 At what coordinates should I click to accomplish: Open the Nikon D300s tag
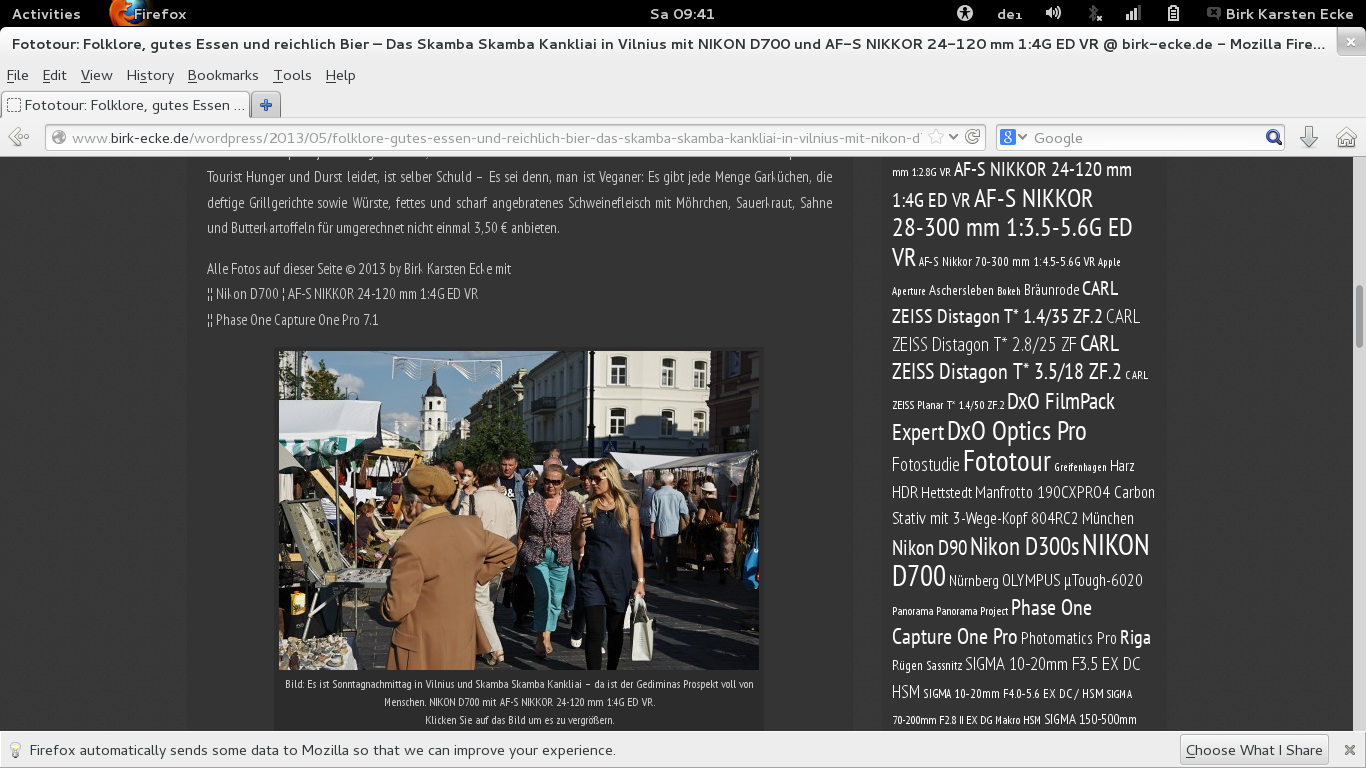pyautogui.click(x=1024, y=547)
